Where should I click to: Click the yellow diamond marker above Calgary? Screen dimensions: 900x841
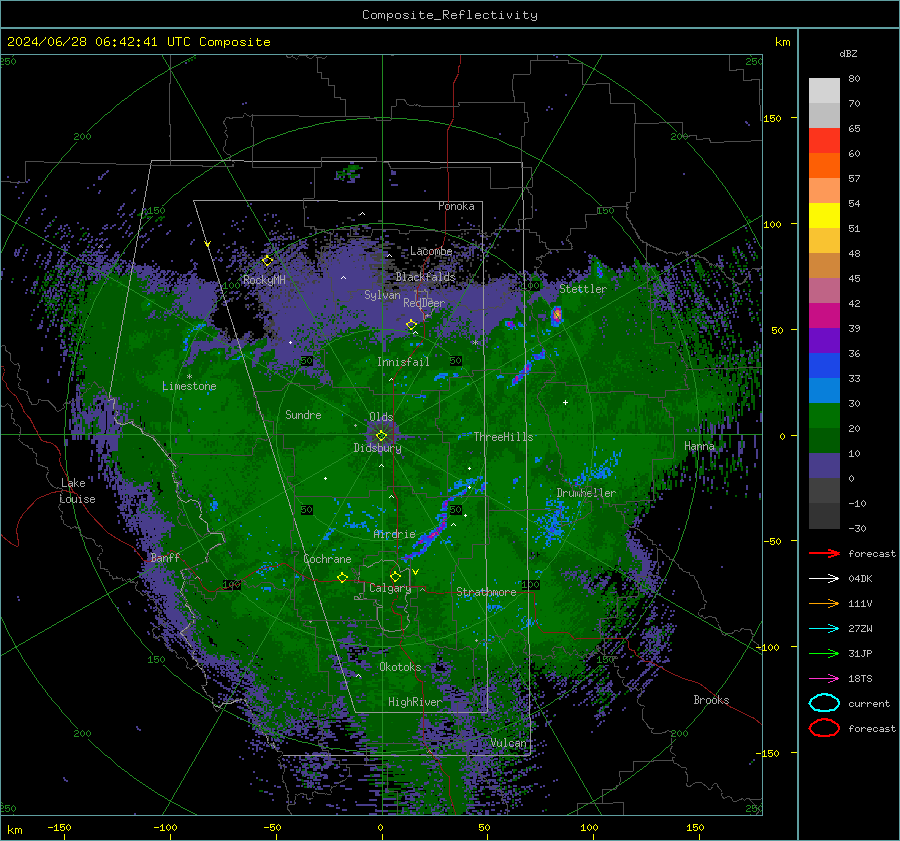pyautogui.click(x=395, y=576)
